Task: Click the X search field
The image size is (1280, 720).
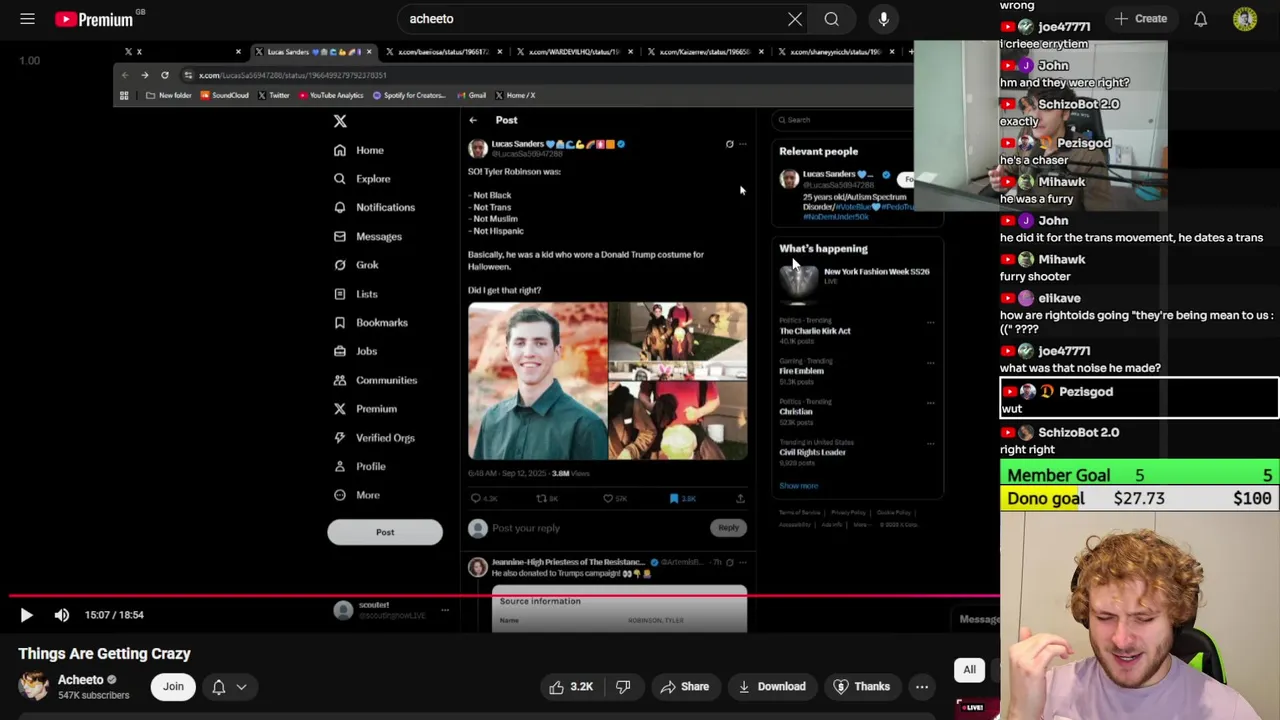Action: click(x=845, y=120)
